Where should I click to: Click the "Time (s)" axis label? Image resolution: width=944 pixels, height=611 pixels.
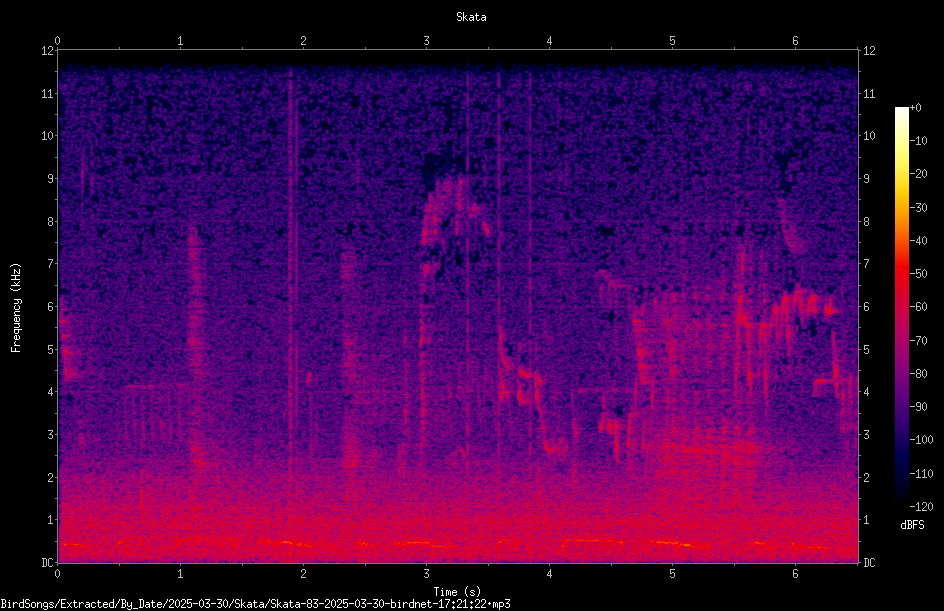point(457,592)
